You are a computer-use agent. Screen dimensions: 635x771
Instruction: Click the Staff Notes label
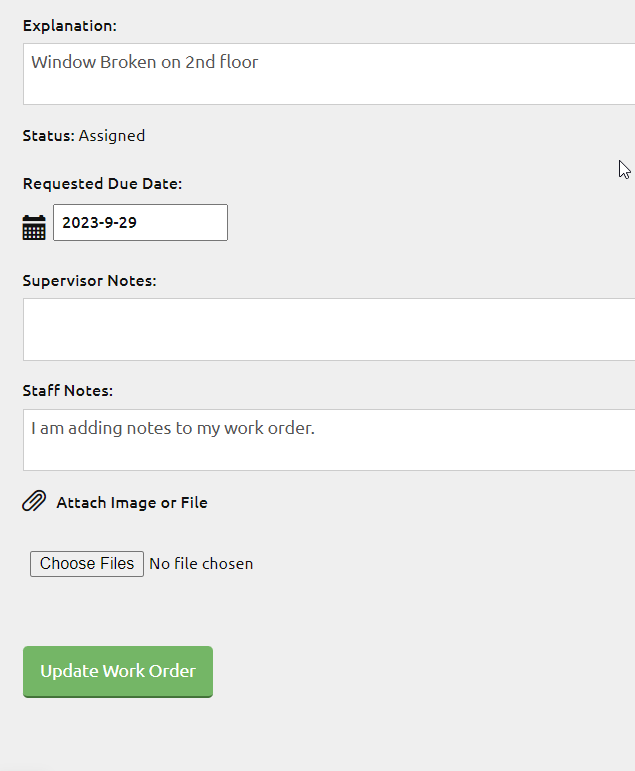[x=67, y=391]
